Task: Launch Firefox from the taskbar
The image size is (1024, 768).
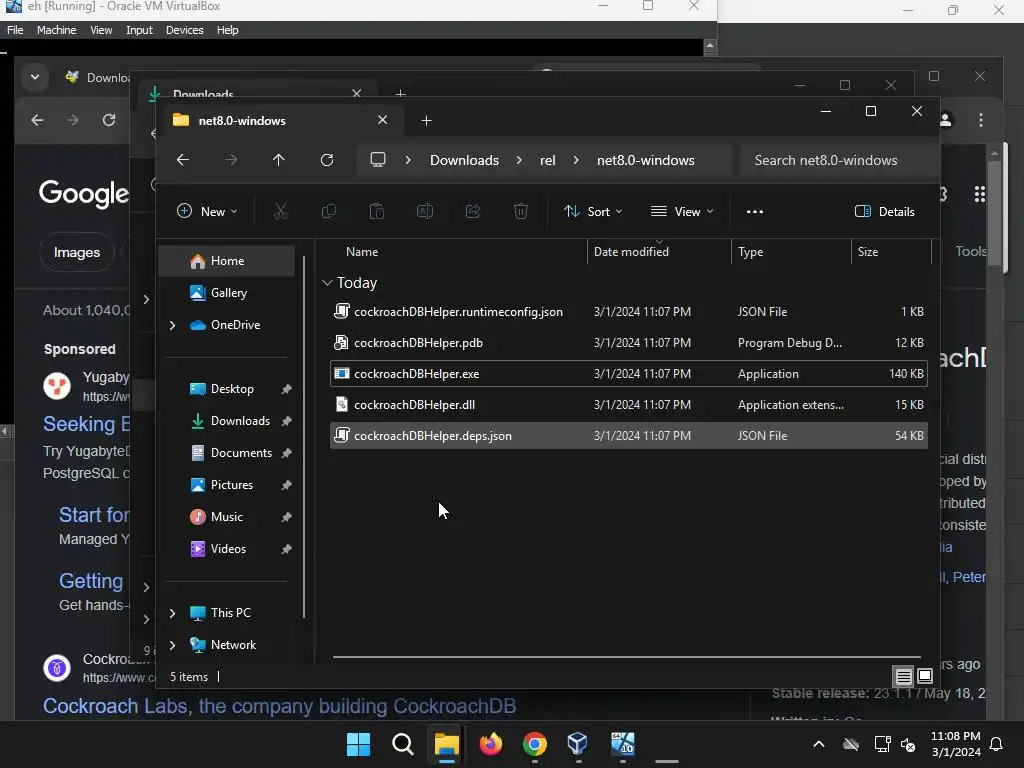Action: [490, 744]
